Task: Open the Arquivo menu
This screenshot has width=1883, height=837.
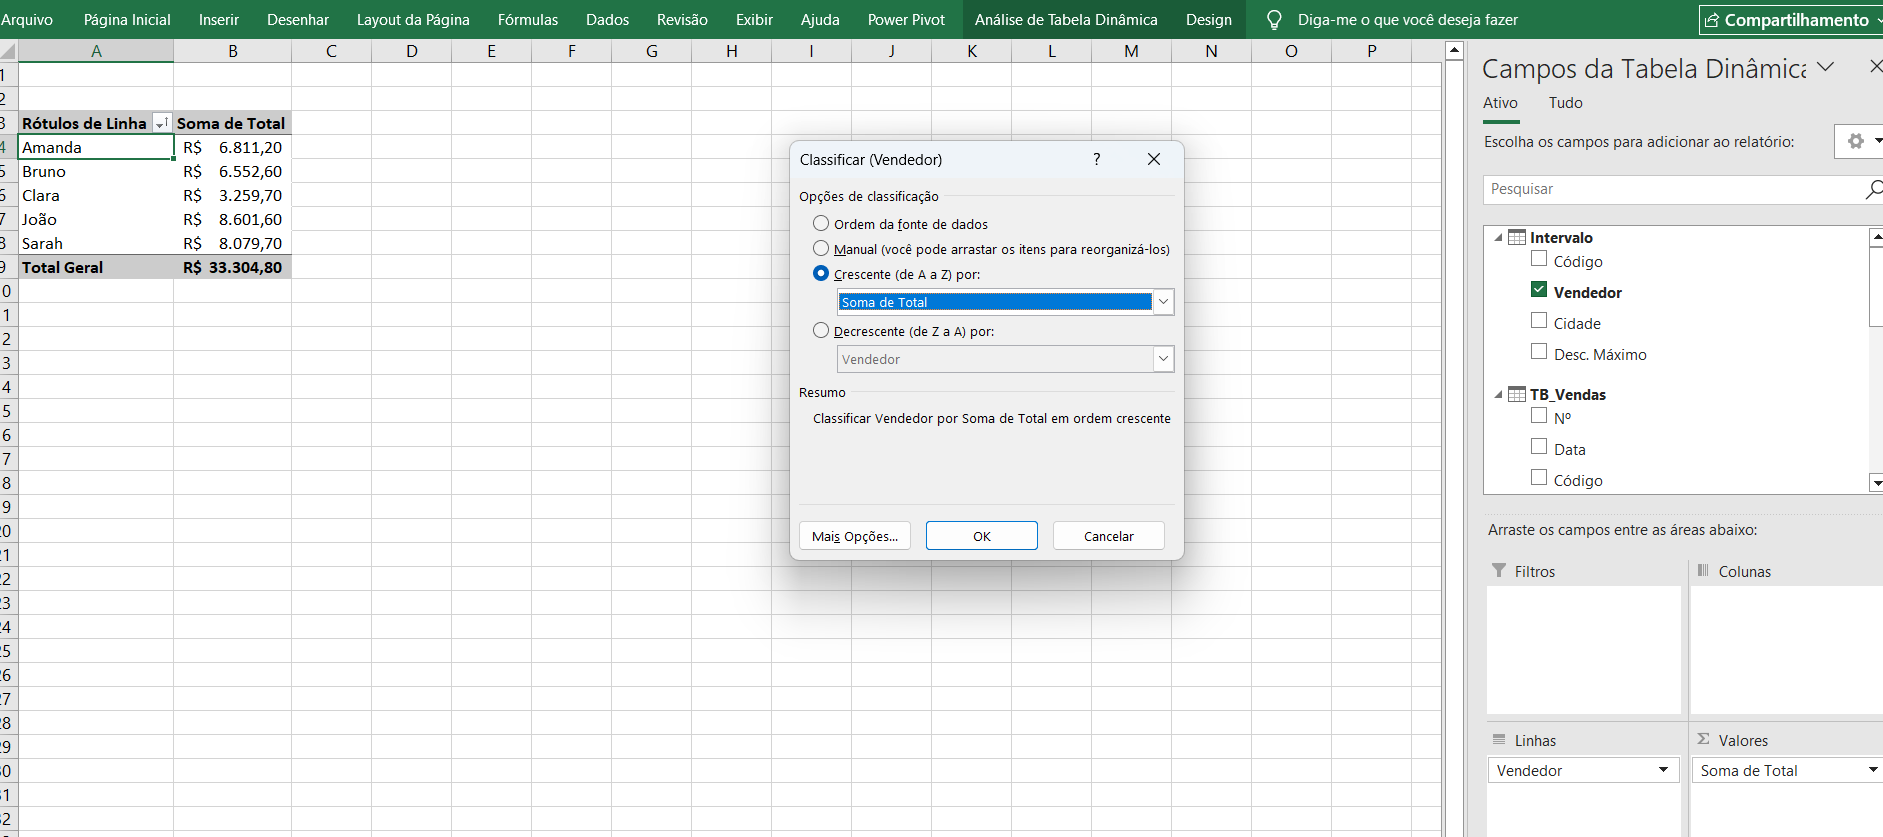Action: (x=27, y=20)
